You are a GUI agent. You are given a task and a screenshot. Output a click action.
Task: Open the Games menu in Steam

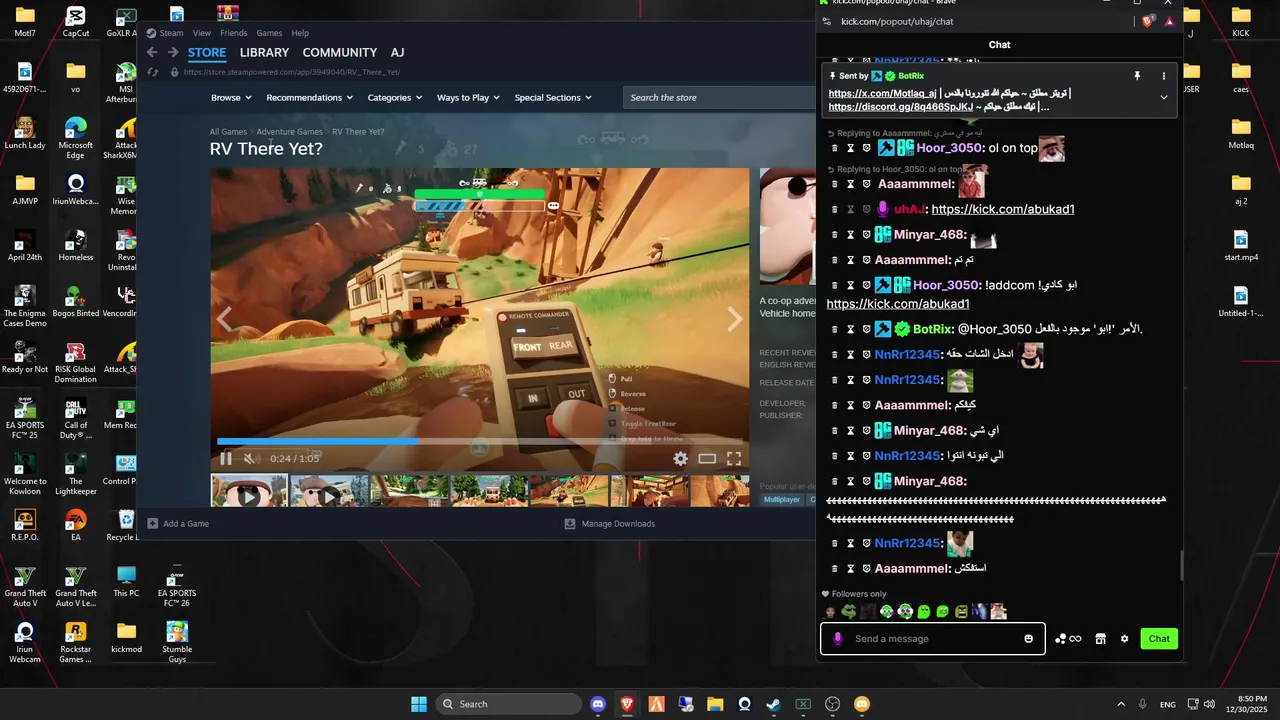point(269,33)
